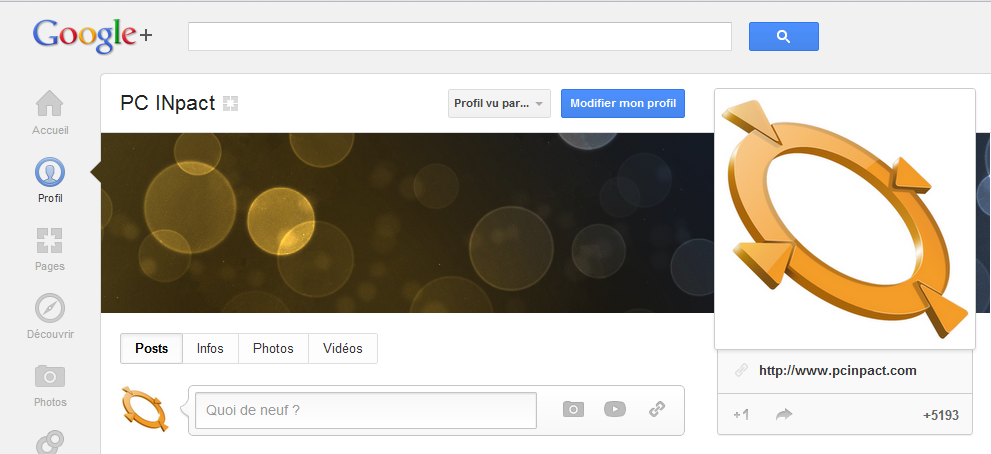Click the blue search magnifier button
Image resolution: width=991 pixels, height=454 pixels.
tap(783, 37)
